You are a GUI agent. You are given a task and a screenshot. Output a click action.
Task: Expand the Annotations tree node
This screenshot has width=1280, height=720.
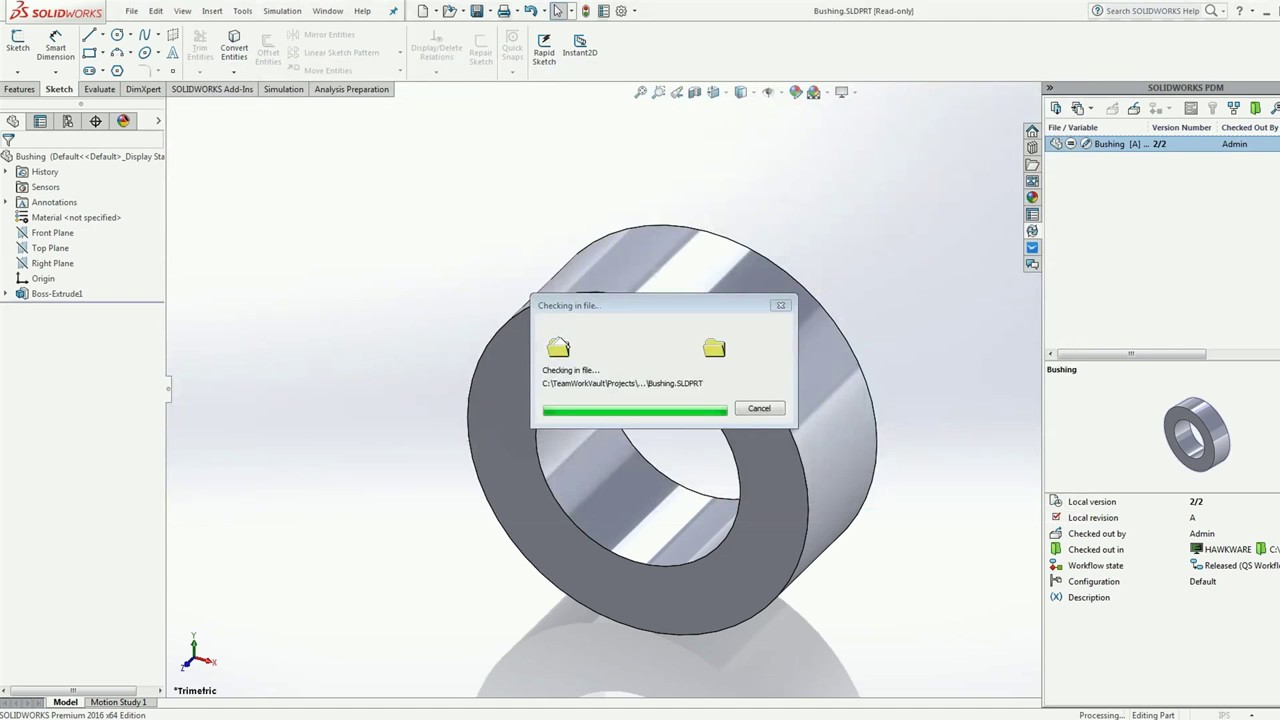coord(6,202)
